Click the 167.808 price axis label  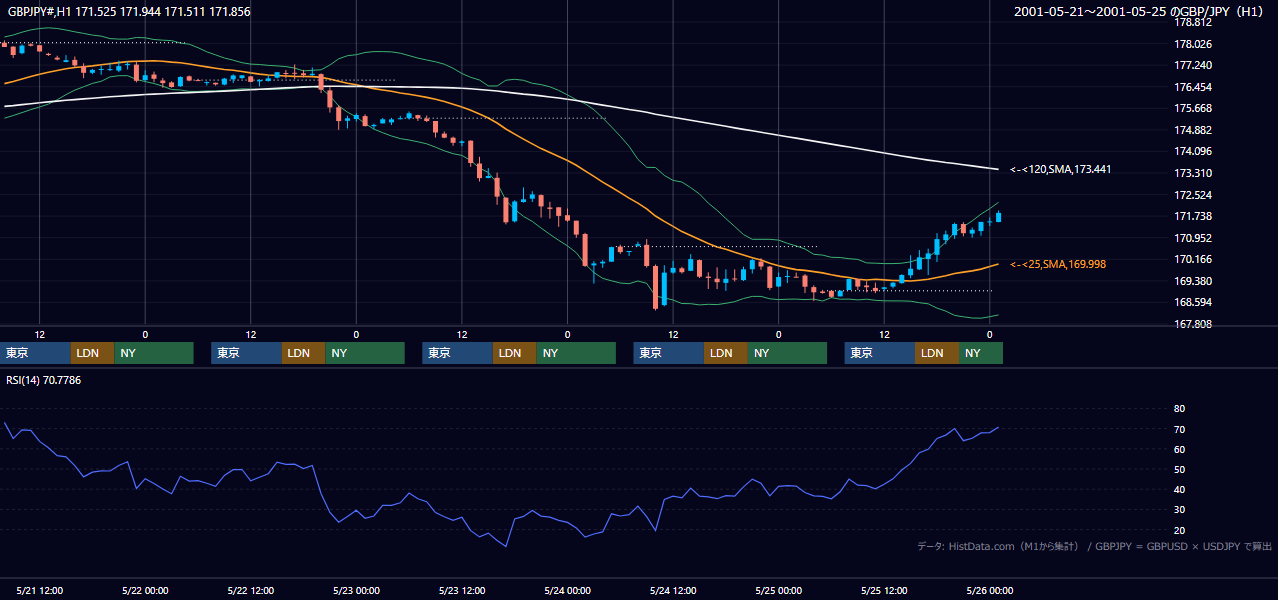tap(1193, 324)
